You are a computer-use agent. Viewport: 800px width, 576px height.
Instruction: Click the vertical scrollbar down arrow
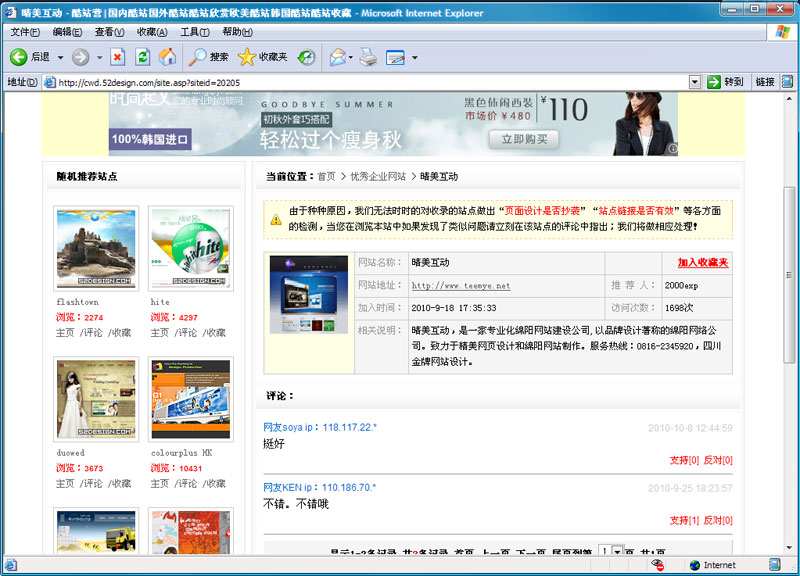click(791, 547)
